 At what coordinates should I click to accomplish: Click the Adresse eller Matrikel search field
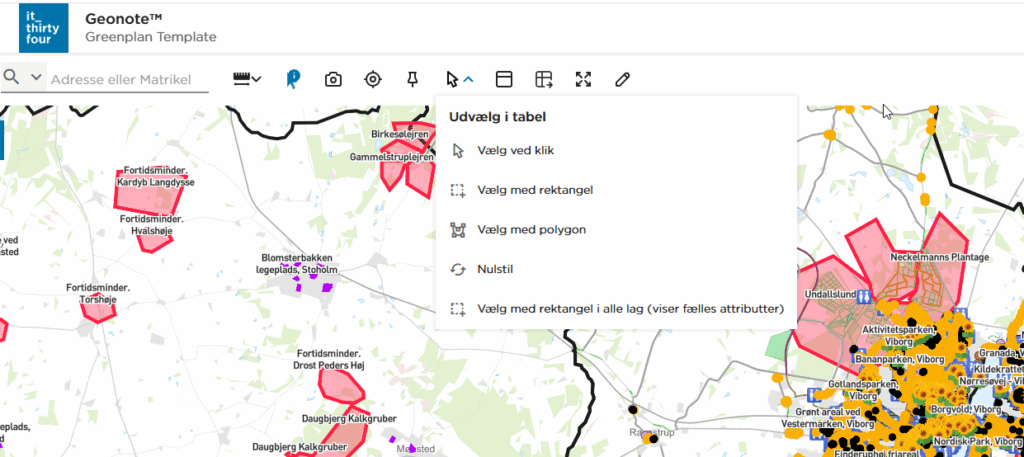click(x=128, y=79)
